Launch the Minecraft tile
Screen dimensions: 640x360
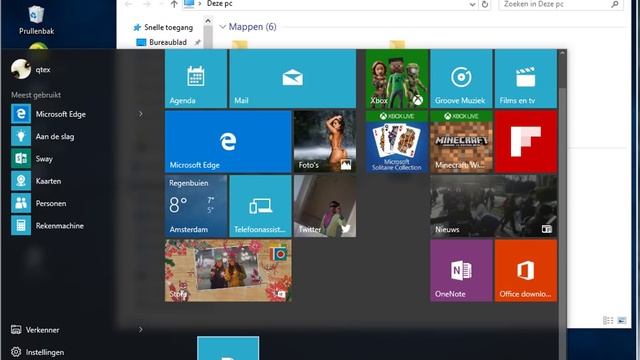(461, 142)
